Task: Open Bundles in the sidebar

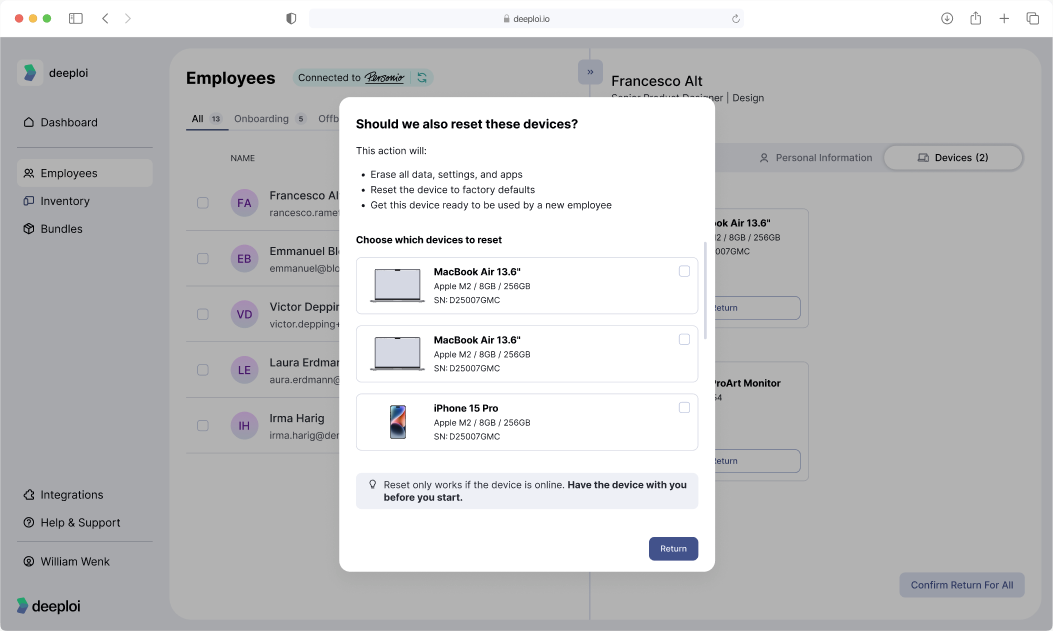Action: click(85, 228)
